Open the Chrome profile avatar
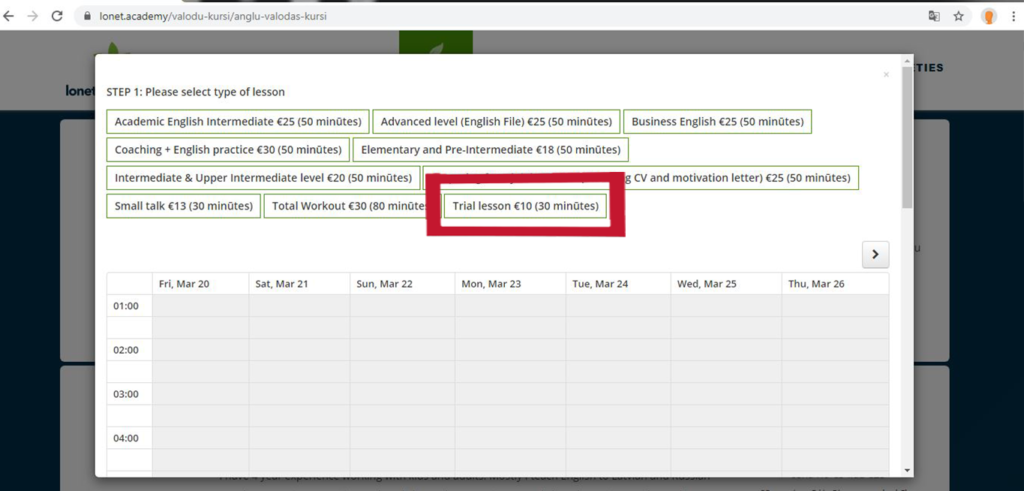Image resolution: width=1024 pixels, height=491 pixels. (x=989, y=16)
